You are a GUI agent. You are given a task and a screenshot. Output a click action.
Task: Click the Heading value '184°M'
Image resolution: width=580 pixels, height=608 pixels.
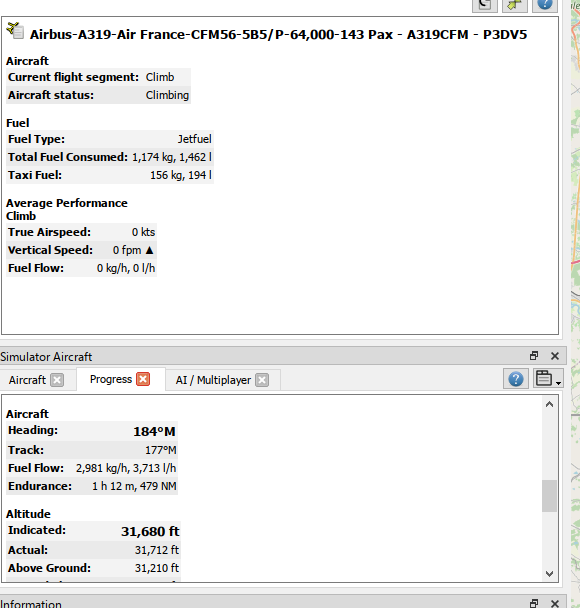pos(154,432)
